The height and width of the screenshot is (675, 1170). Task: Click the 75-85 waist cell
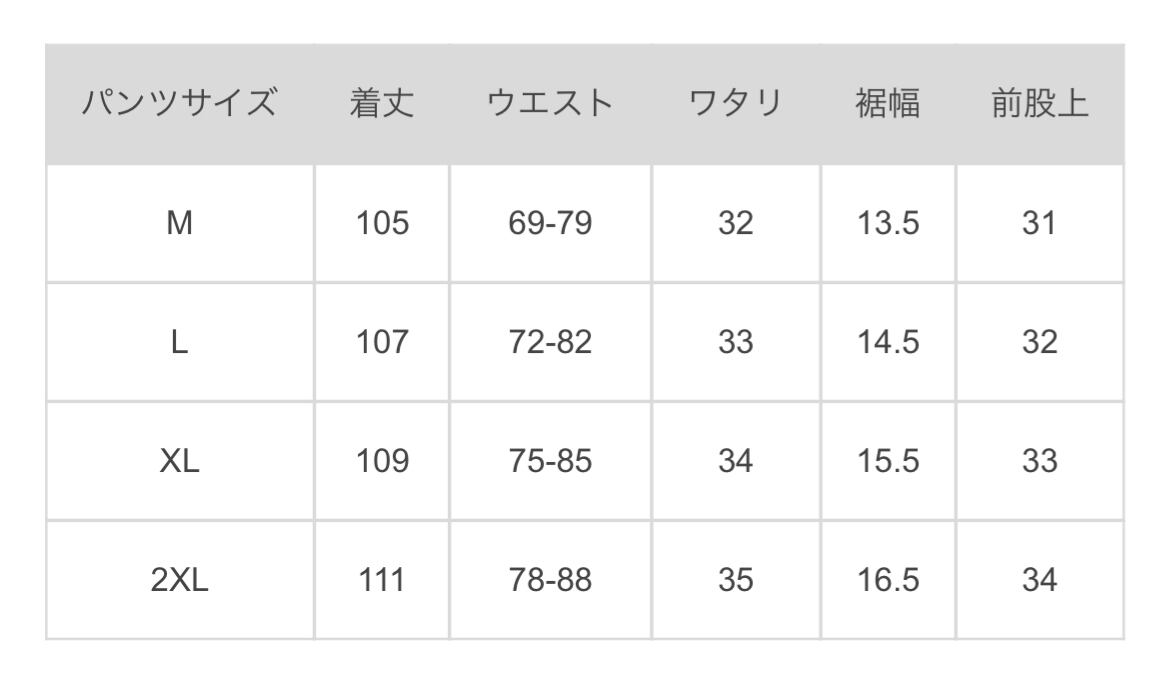(550, 461)
